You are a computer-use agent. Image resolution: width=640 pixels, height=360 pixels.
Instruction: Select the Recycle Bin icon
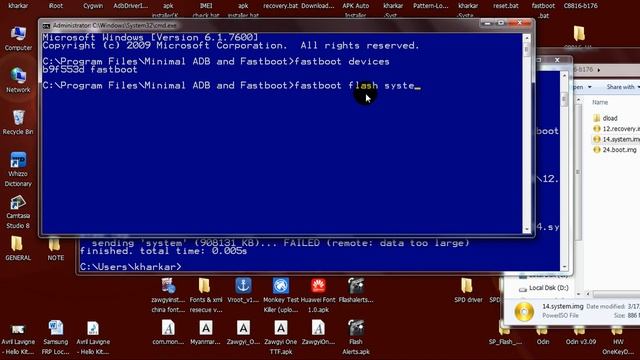pyautogui.click(x=18, y=122)
